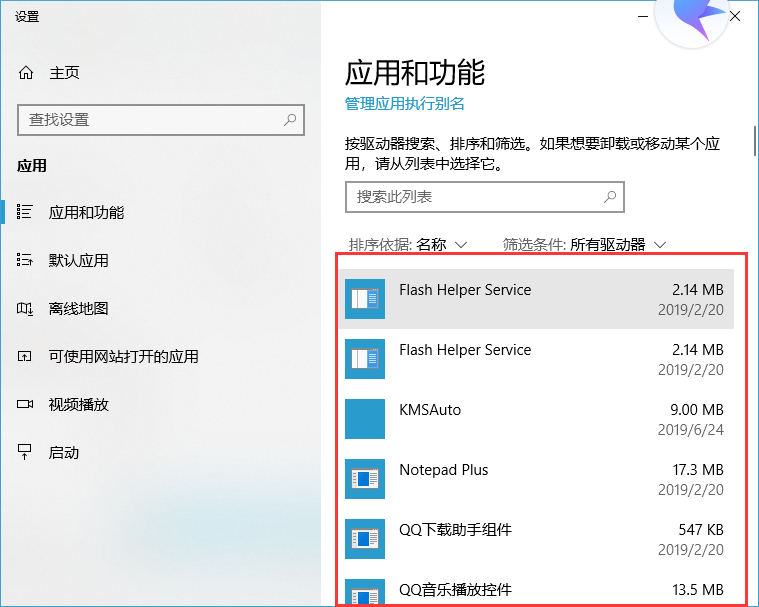Open 主页 in the sidebar

(x=64, y=73)
